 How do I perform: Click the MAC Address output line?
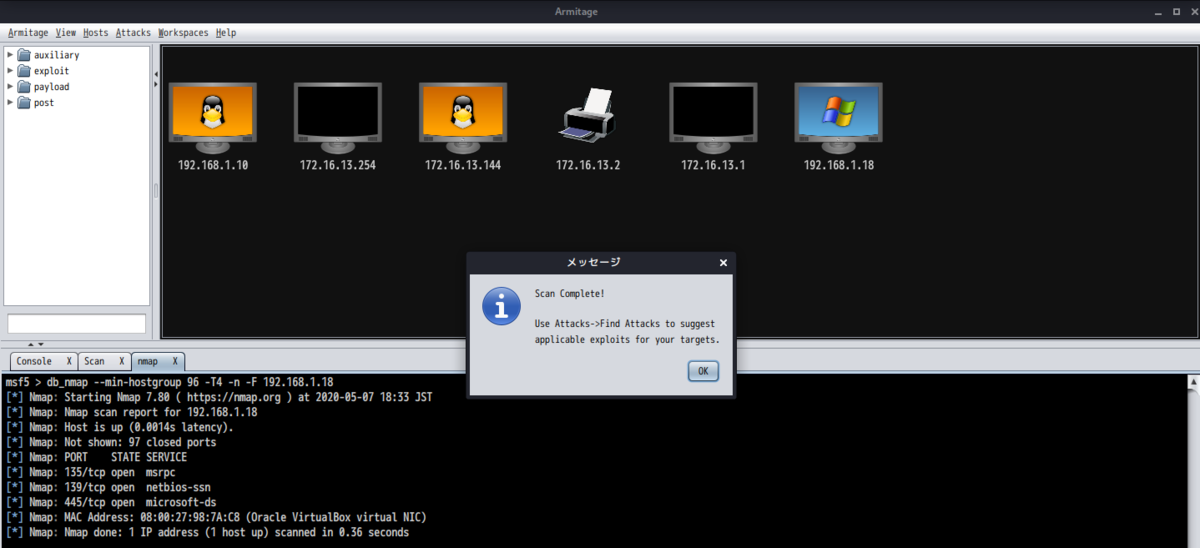pyautogui.click(x=215, y=517)
